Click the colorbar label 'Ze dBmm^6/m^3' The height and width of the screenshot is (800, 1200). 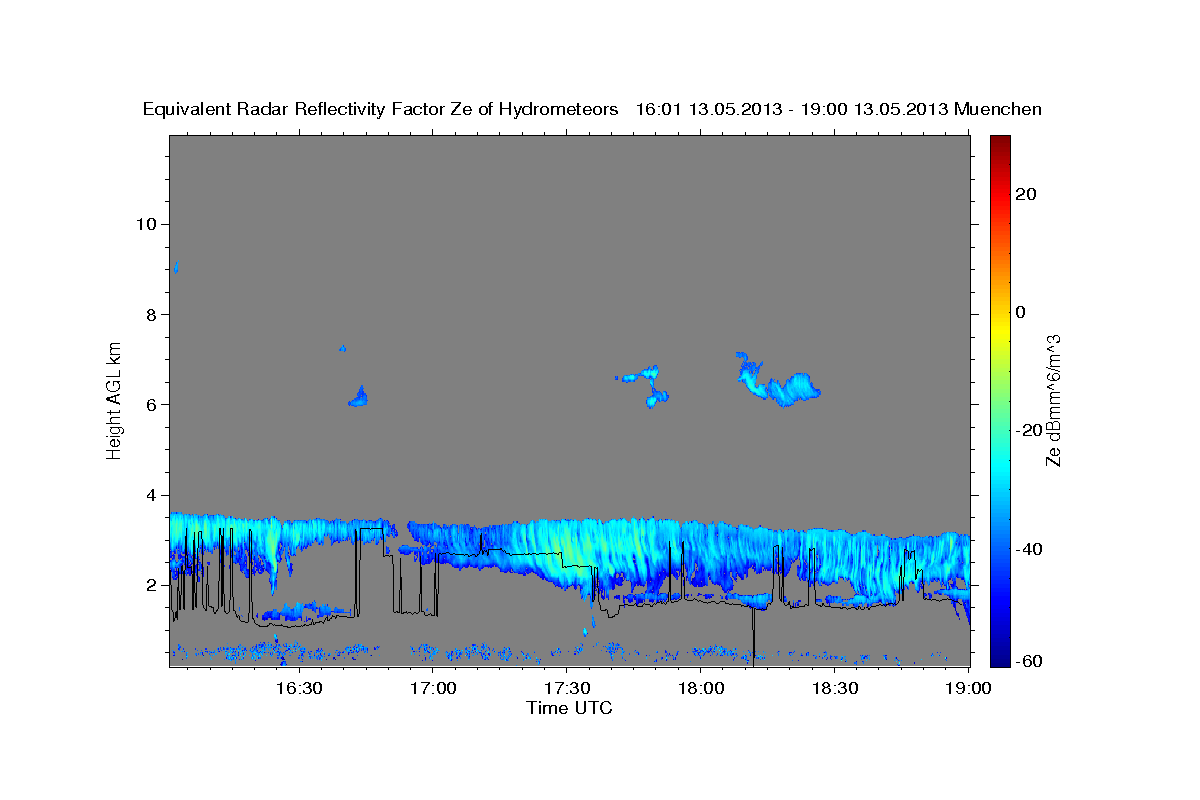(x=1053, y=400)
